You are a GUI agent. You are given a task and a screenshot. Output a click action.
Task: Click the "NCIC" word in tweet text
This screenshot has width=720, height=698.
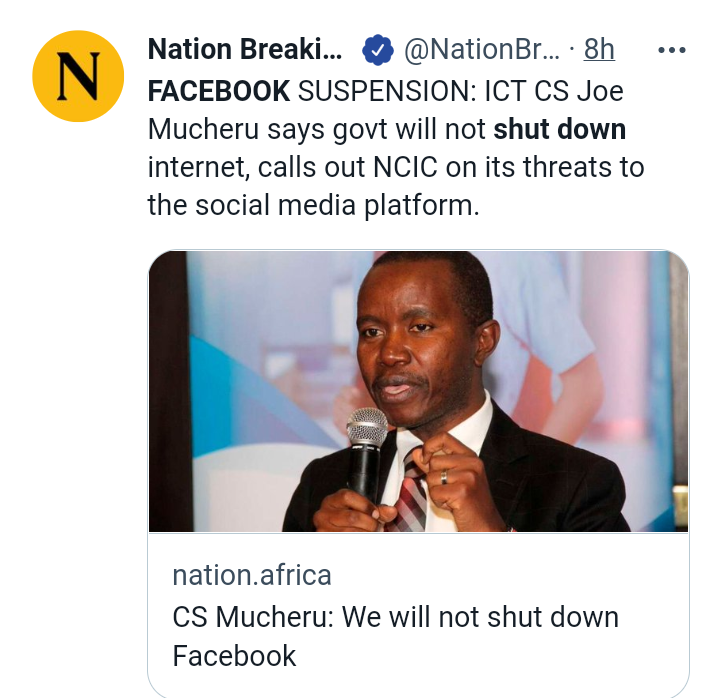(x=405, y=167)
